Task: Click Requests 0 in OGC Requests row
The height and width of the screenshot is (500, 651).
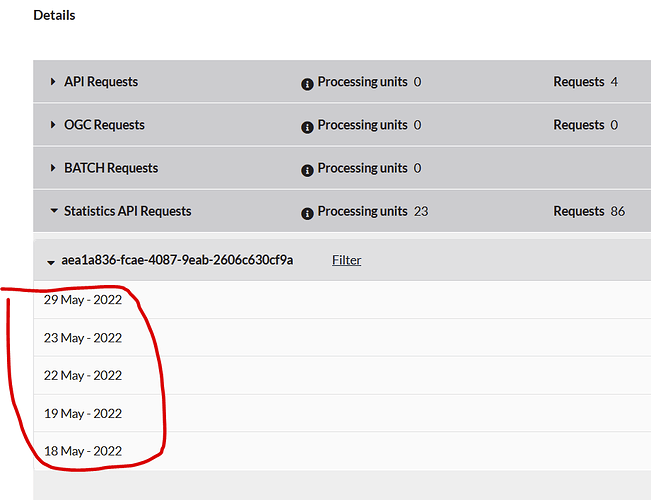Action: 586,125
